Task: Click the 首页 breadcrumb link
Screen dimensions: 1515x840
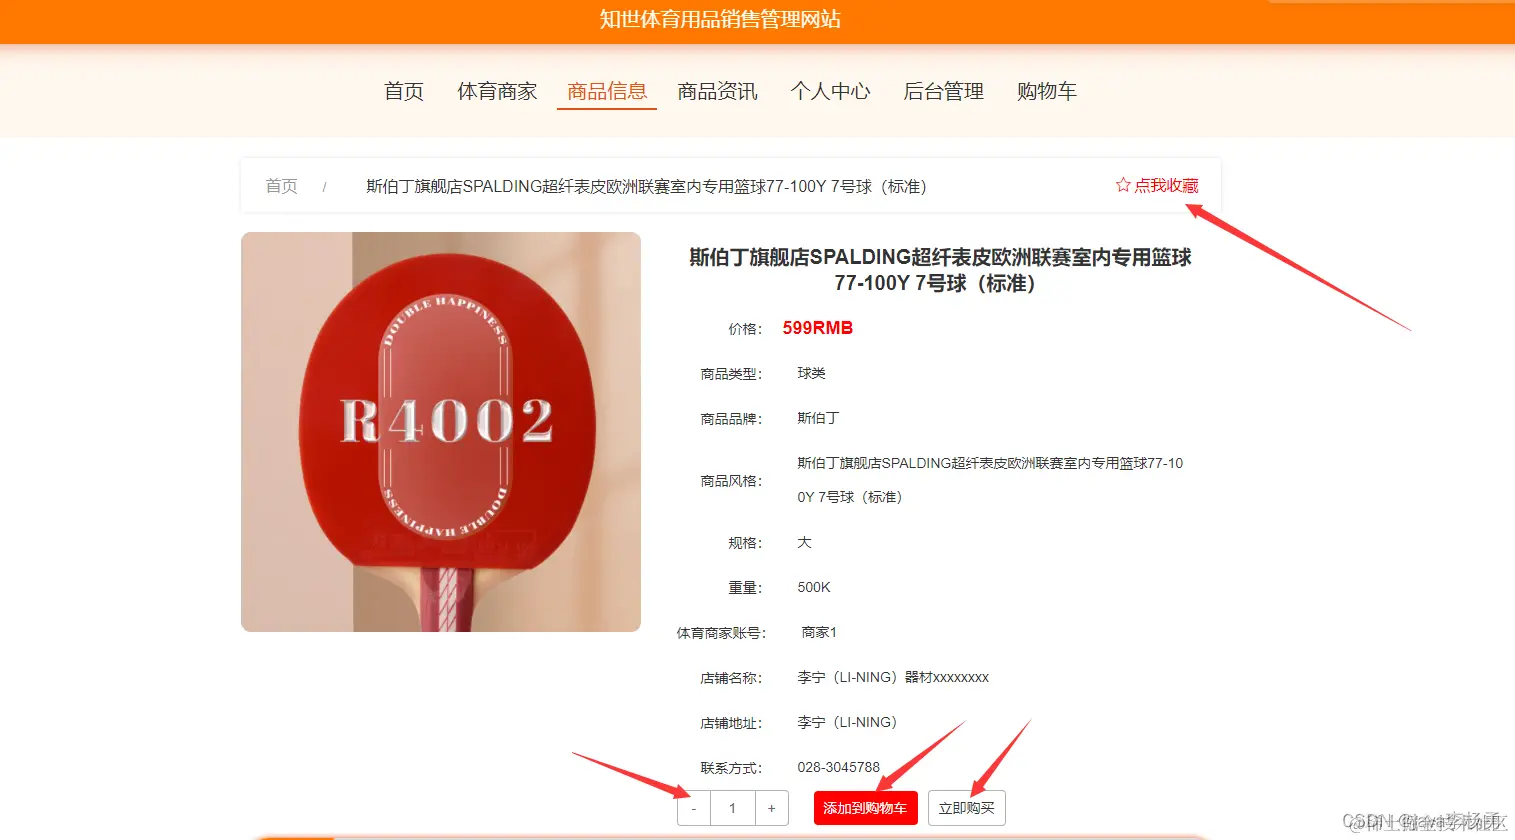Action: [x=281, y=186]
